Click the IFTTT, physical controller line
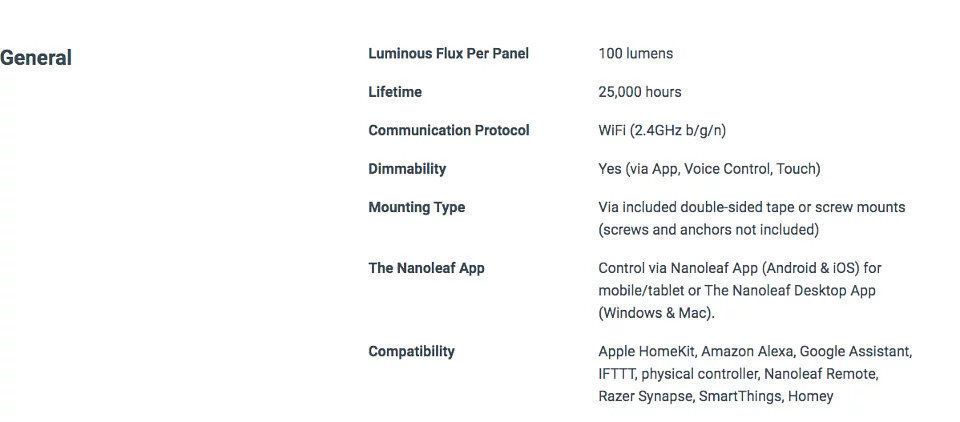Screen dimensions: 960x422 point(737,374)
